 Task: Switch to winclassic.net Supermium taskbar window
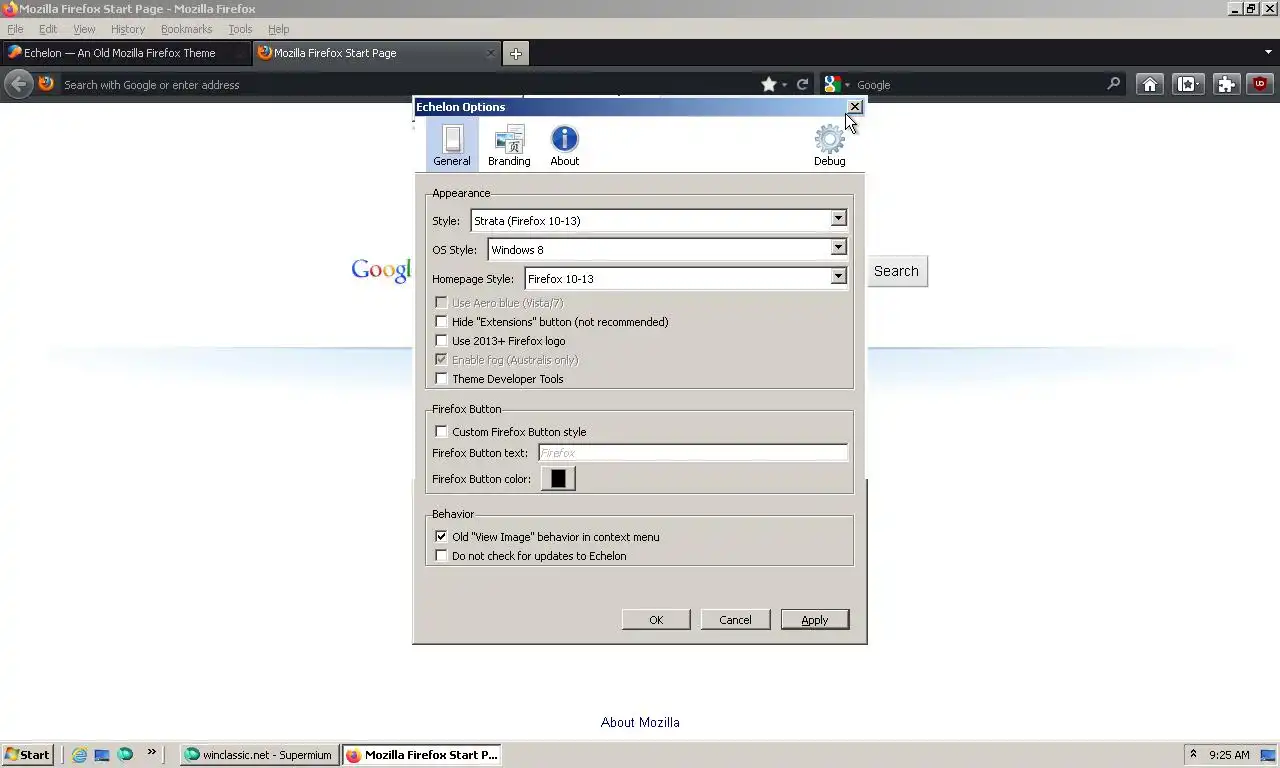click(259, 755)
